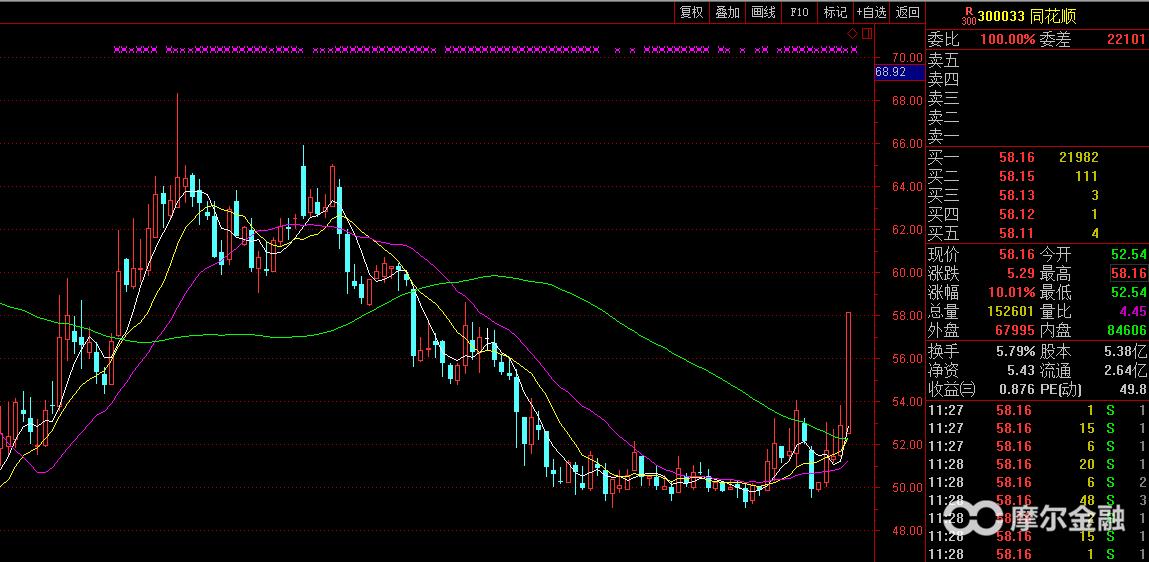Click the 委比 value 100.00%
Viewport: 1149px width, 562px height.
point(1008,40)
